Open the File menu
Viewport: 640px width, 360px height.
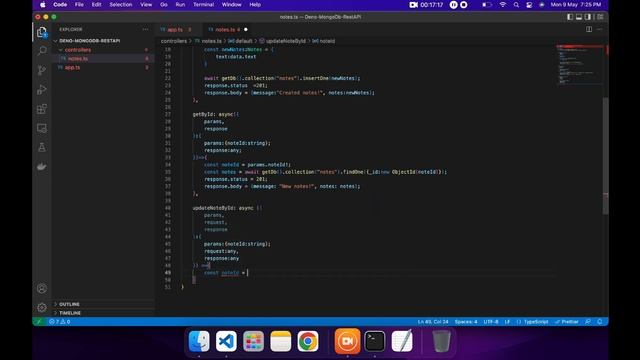click(79, 4)
